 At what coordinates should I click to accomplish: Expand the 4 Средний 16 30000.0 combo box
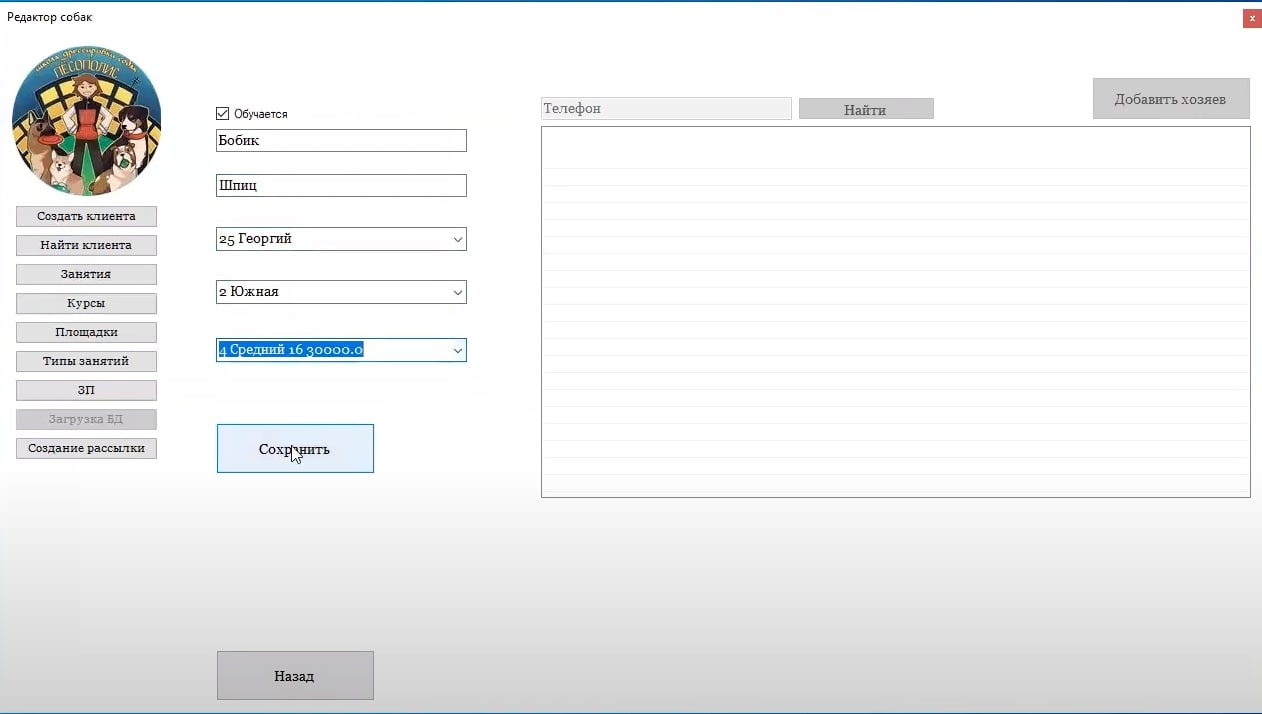341,350
